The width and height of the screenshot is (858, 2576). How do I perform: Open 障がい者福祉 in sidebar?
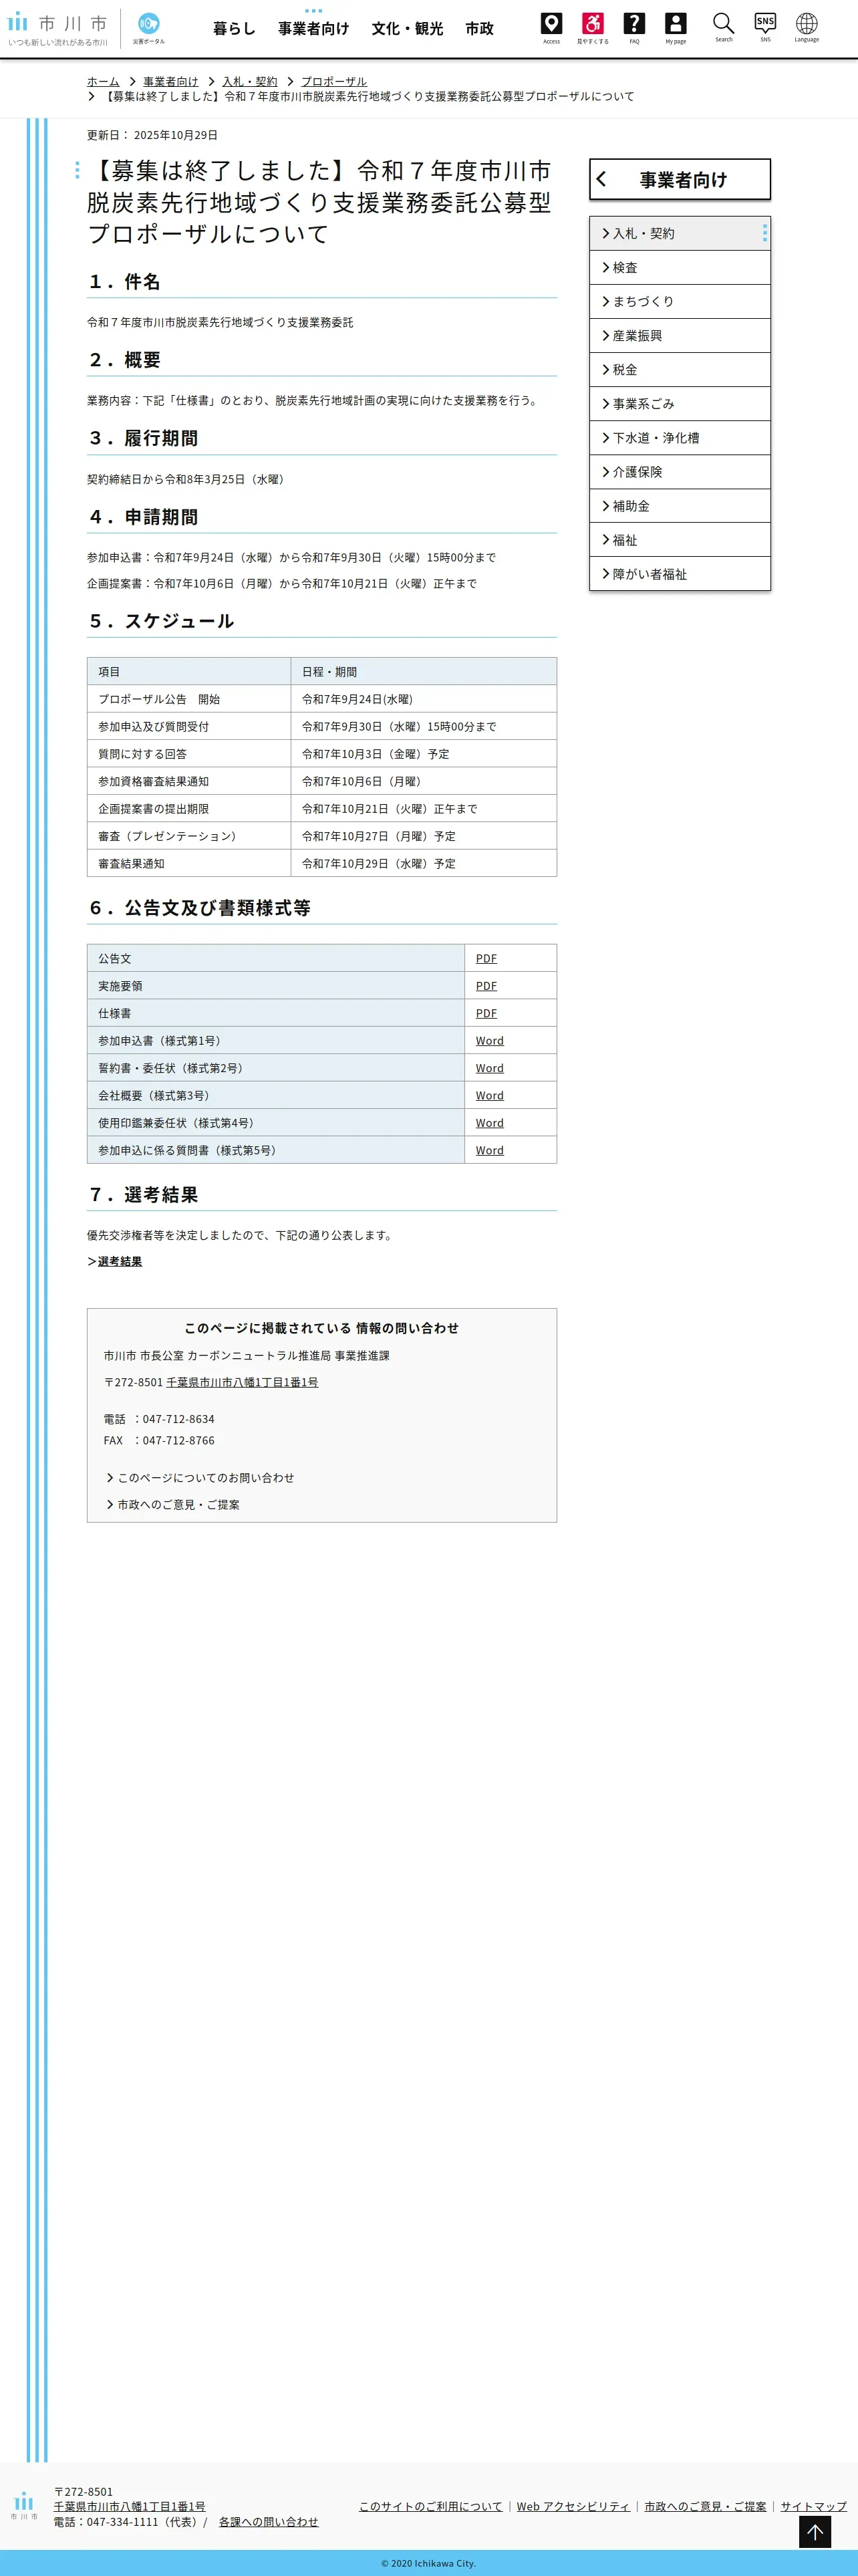(x=680, y=574)
